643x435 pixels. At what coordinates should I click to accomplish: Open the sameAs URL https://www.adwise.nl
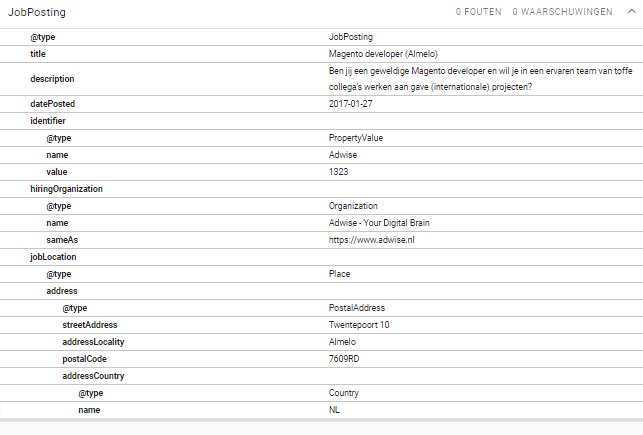[x=371, y=240]
